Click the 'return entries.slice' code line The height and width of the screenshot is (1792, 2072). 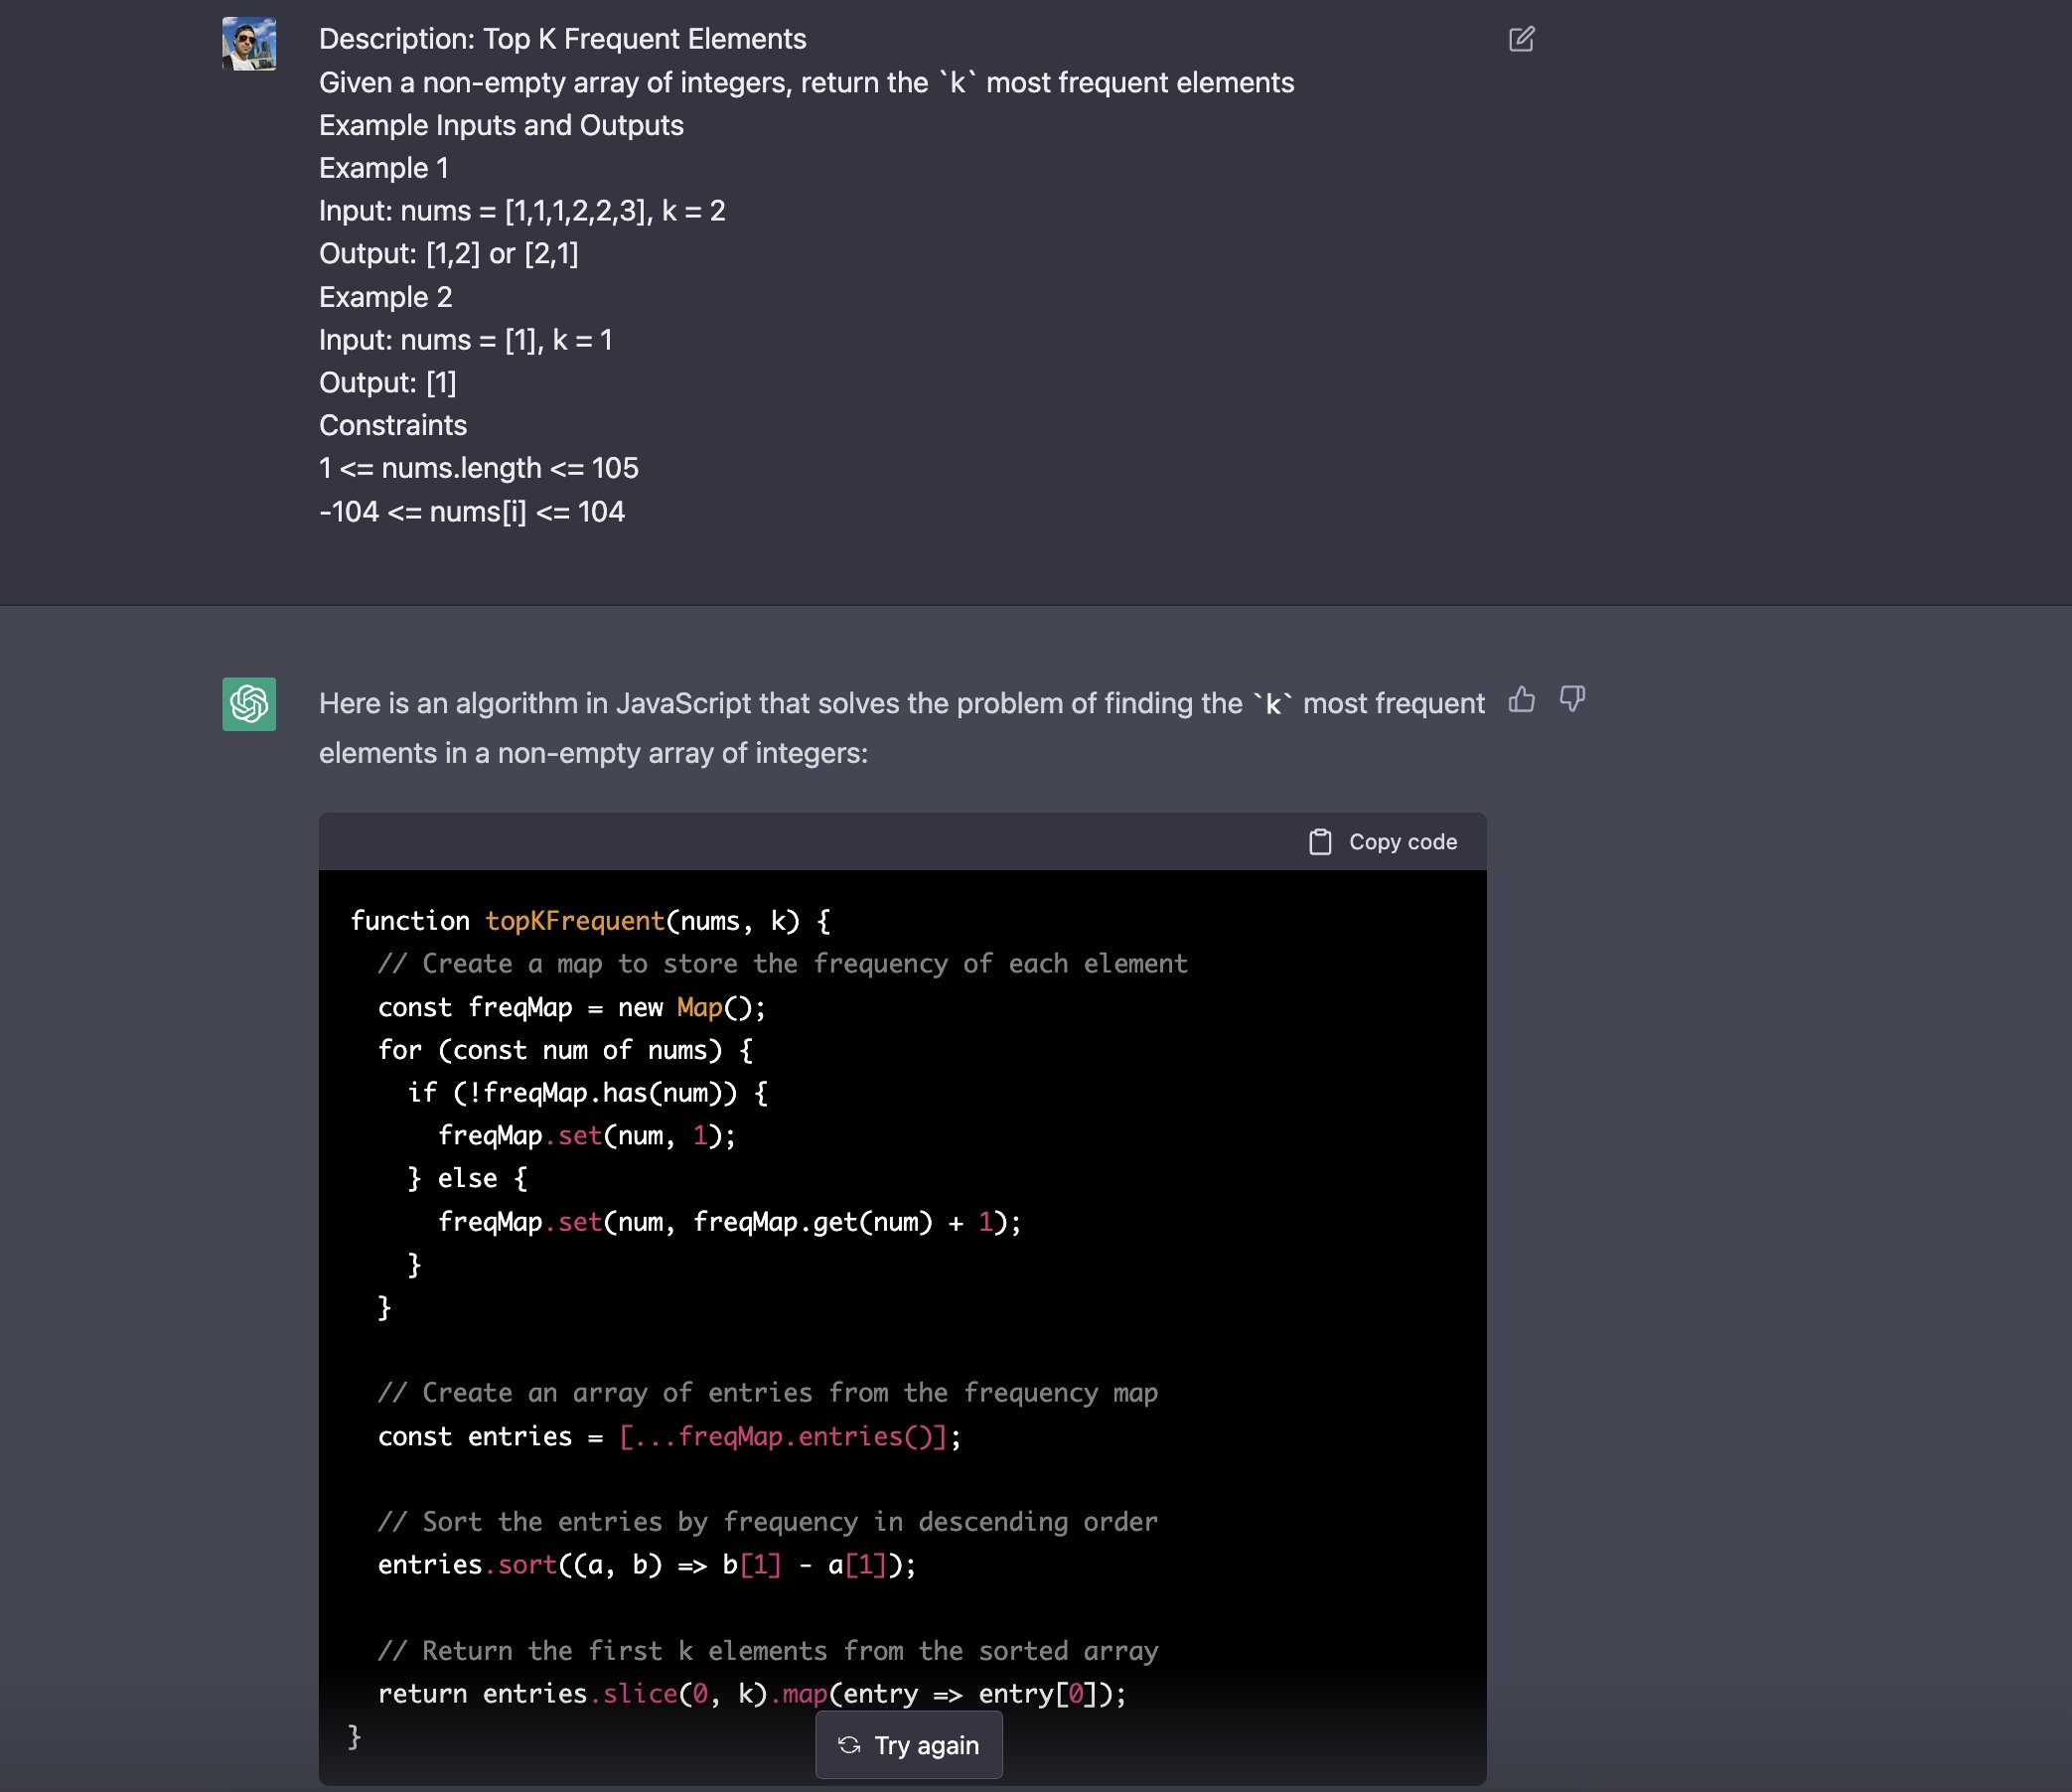752,1694
